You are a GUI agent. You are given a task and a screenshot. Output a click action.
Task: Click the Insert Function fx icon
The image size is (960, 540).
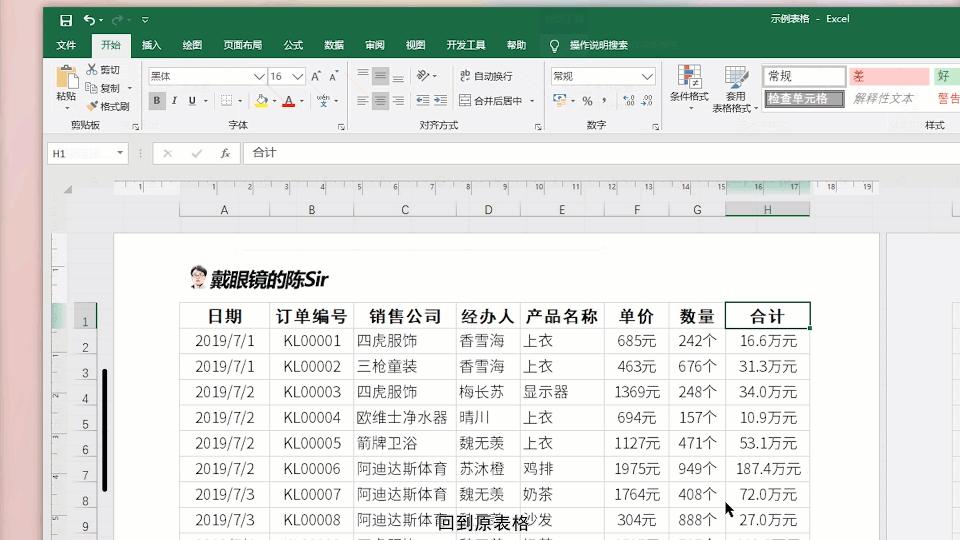coord(225,153)
